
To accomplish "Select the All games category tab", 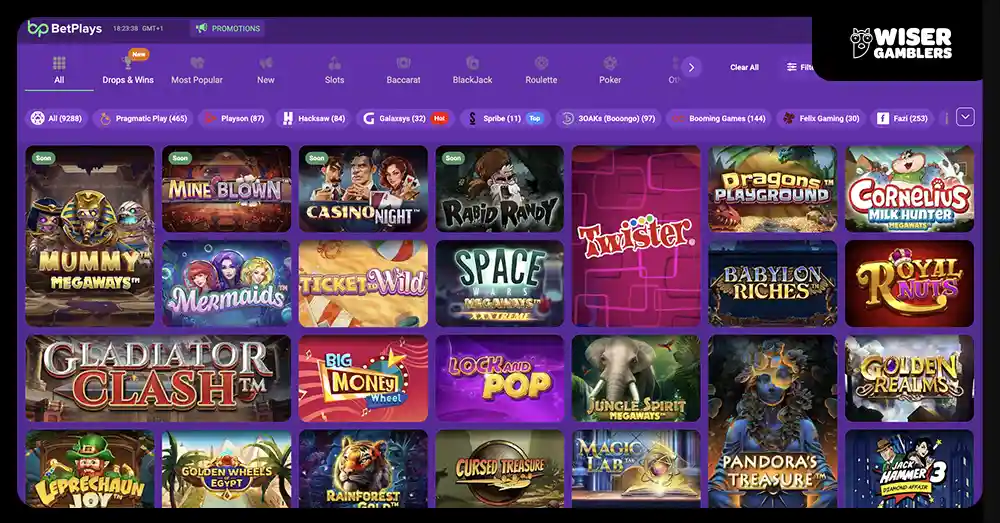I will pyautogui.click(x=59, y=70).
